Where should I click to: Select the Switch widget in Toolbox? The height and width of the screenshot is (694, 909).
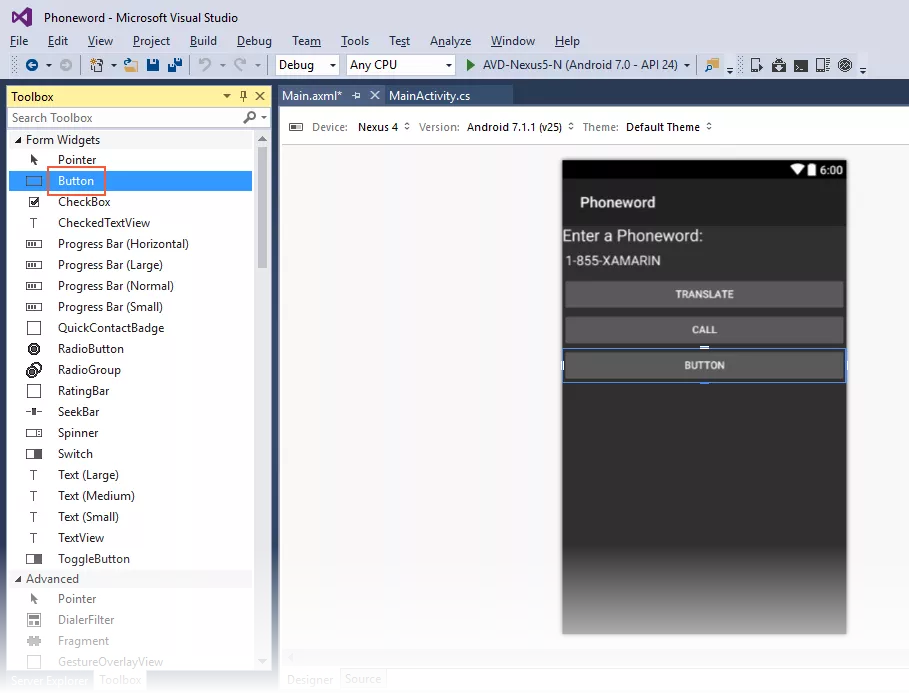131,454
